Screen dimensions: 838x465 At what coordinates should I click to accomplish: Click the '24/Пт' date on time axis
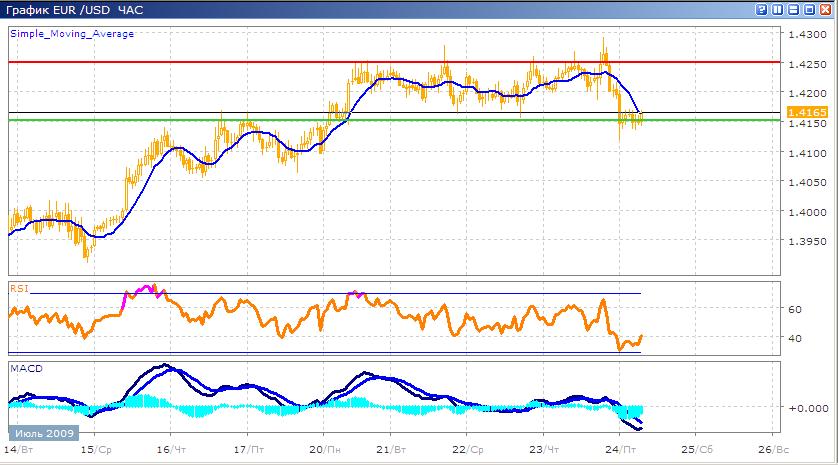tap(620, 450)
